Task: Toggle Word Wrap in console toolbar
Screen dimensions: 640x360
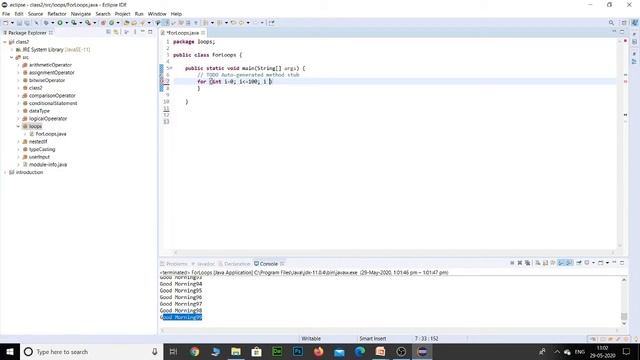Action: pyautogui.click(x=553, y=263)
